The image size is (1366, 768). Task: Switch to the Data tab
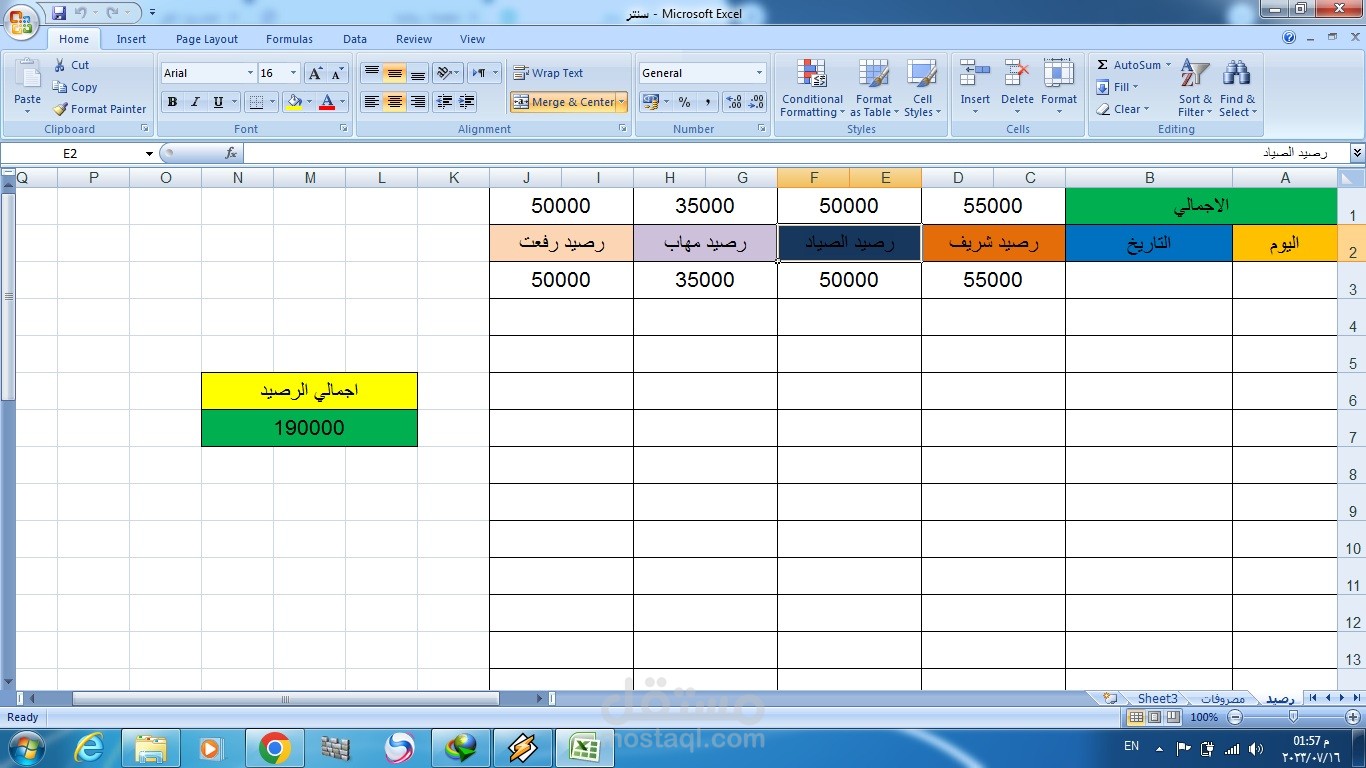click(x=355, y=39)
